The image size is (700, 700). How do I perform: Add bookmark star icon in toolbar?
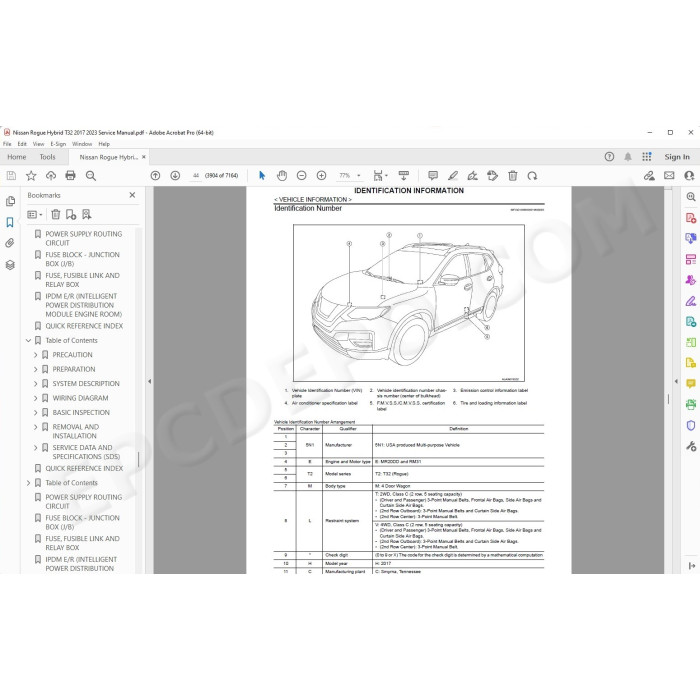31,175
